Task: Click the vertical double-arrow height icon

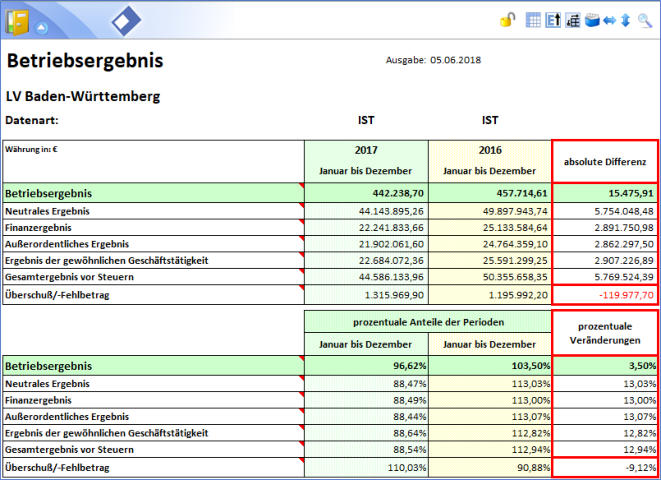Action: pyautogui.click(x=625, y=20)
